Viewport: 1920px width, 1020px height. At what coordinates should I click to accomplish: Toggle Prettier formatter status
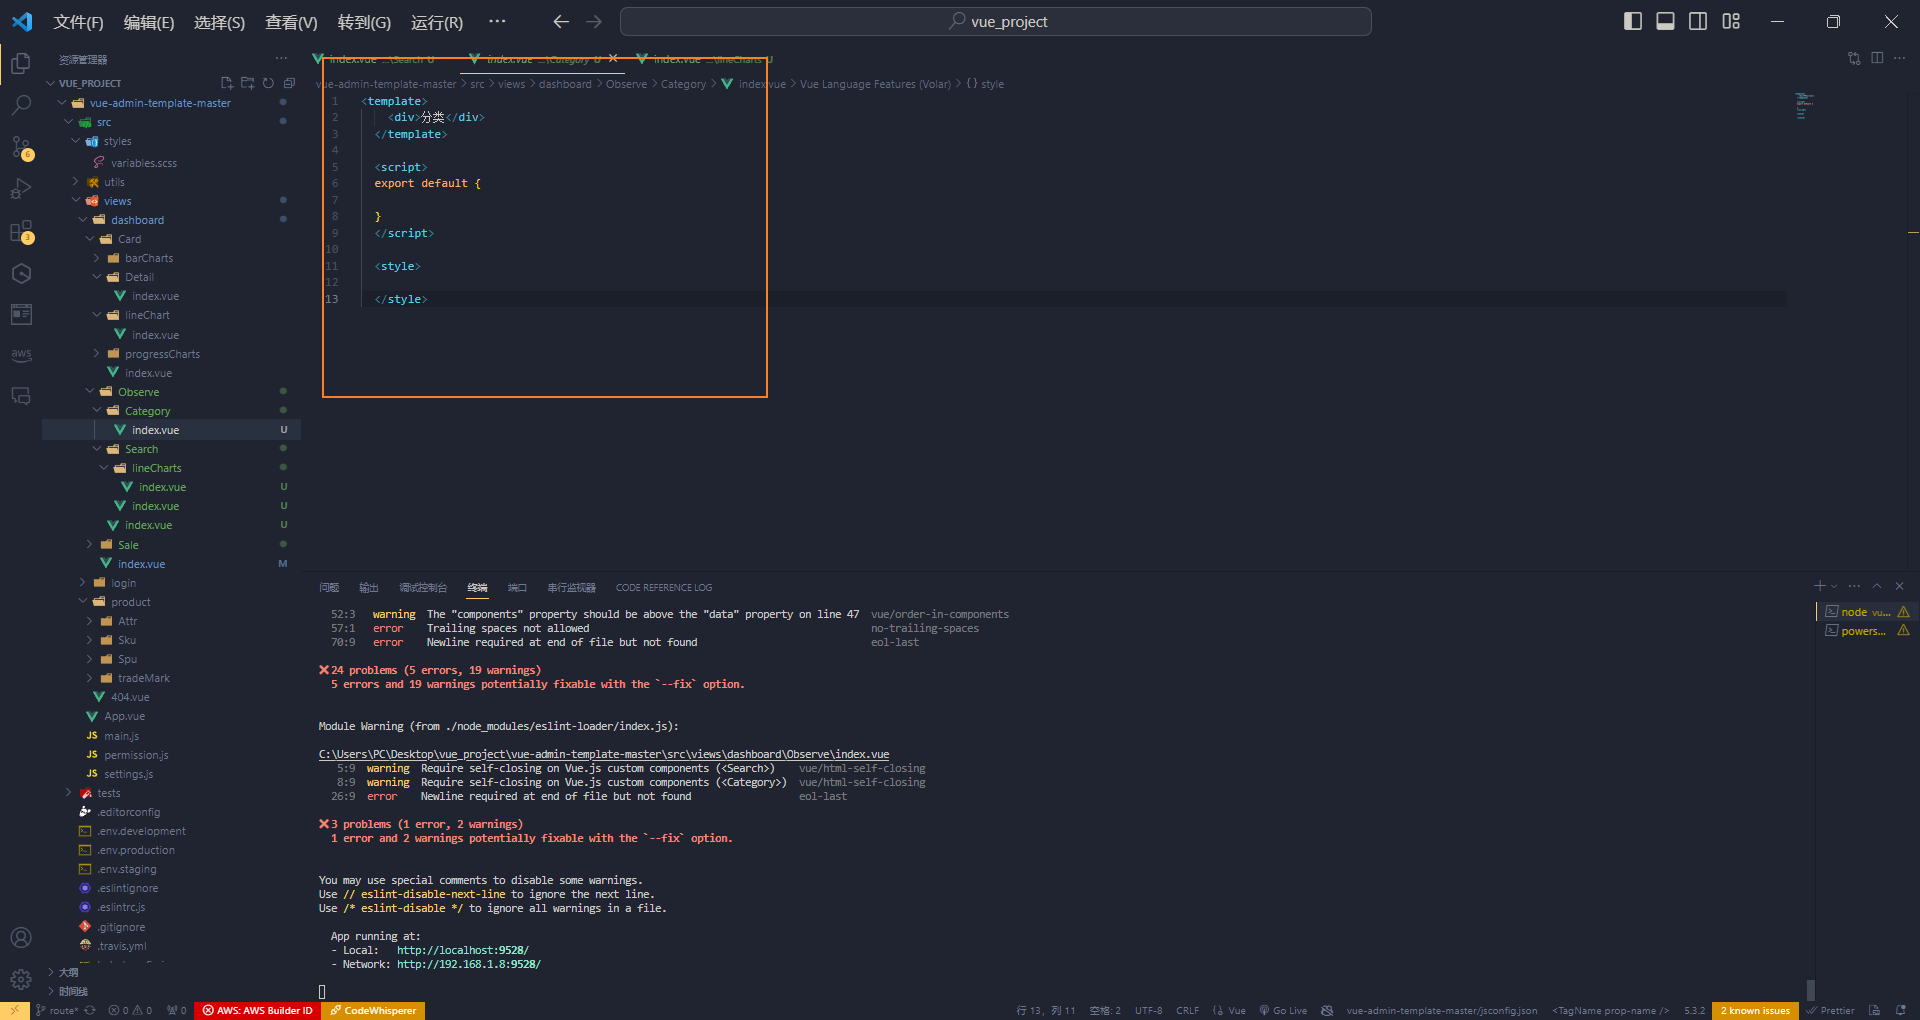[1830, 1011]
